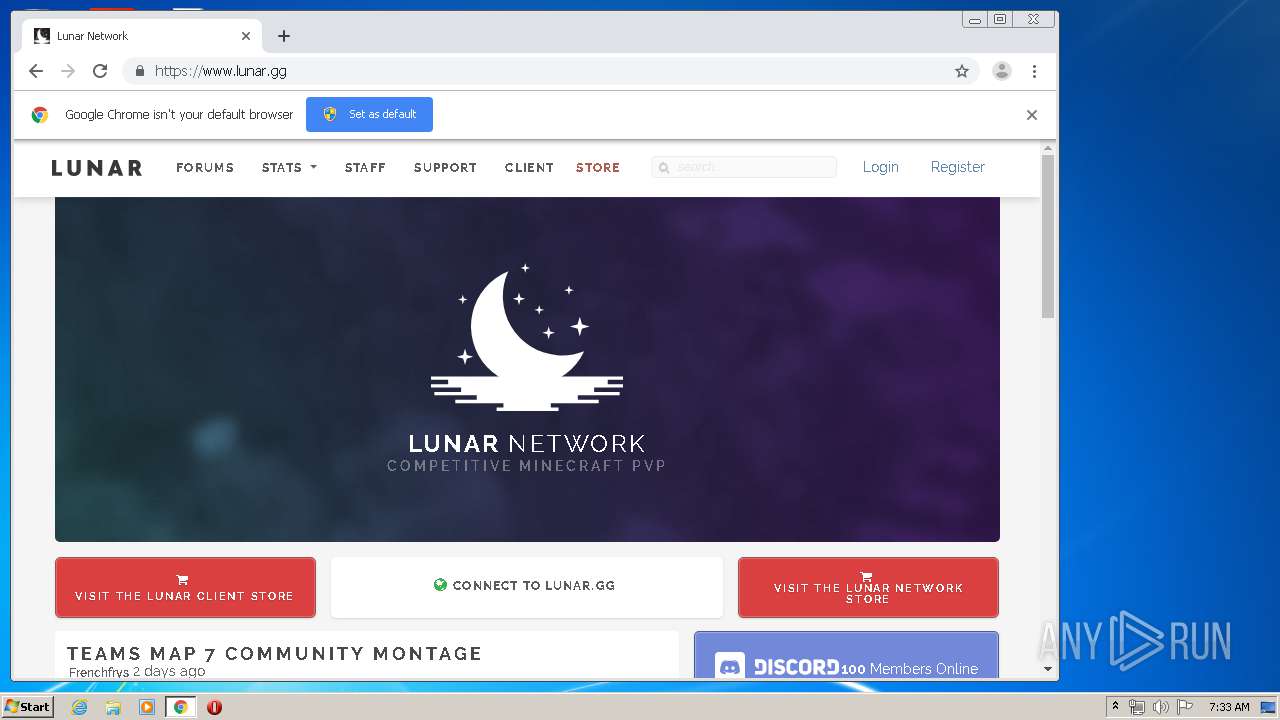Click the Register link

coord(958,167)
